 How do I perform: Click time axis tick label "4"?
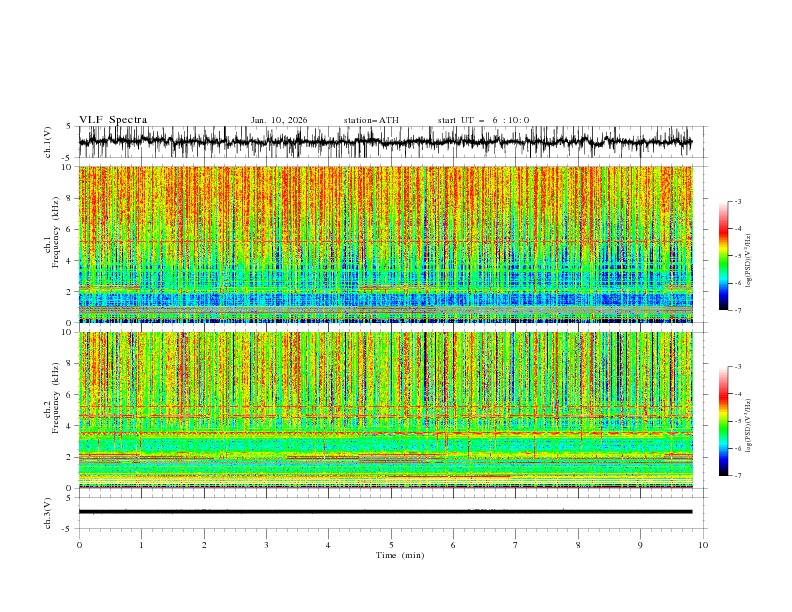coord(328,545)
